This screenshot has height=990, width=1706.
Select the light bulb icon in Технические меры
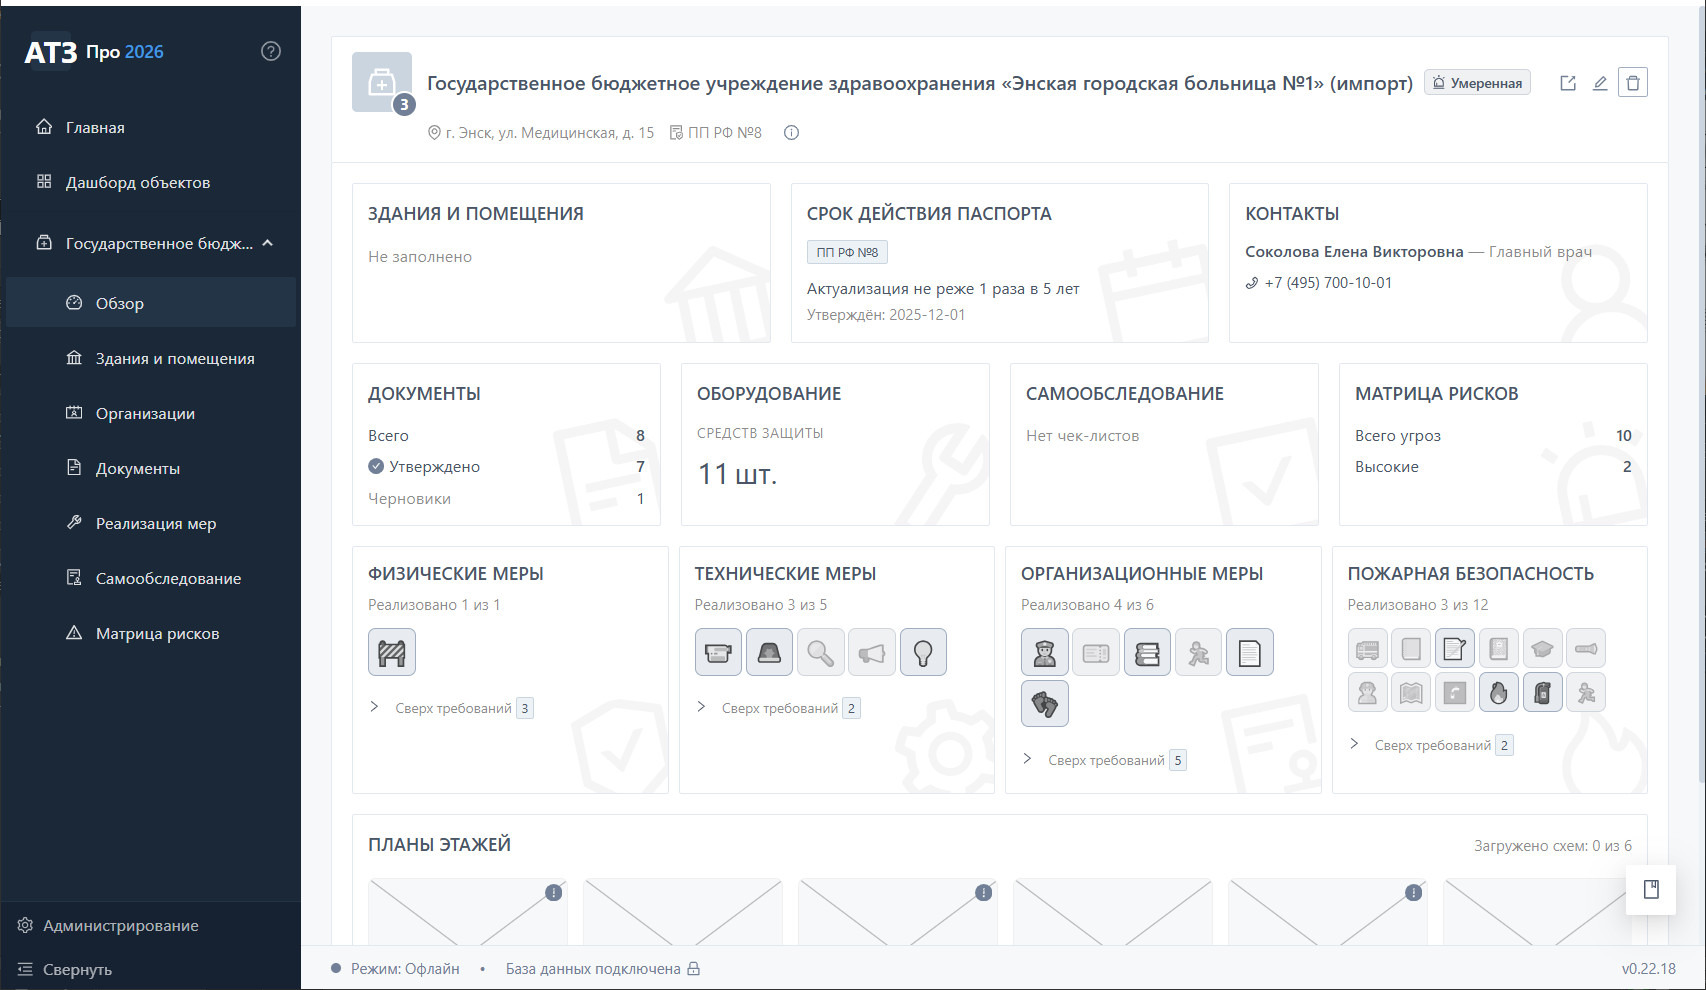coord(923,653)
